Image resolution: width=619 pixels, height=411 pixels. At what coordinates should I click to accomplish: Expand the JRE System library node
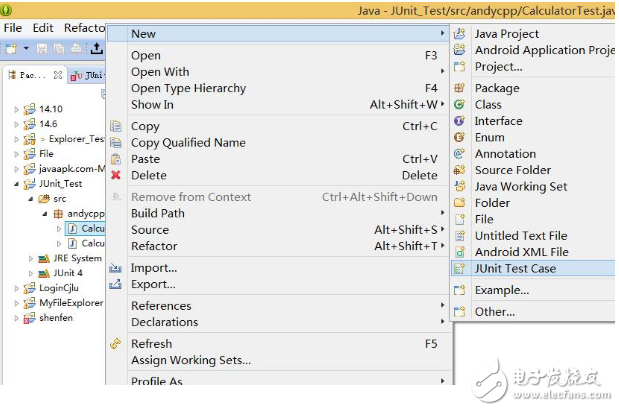(x=30, y=258)
